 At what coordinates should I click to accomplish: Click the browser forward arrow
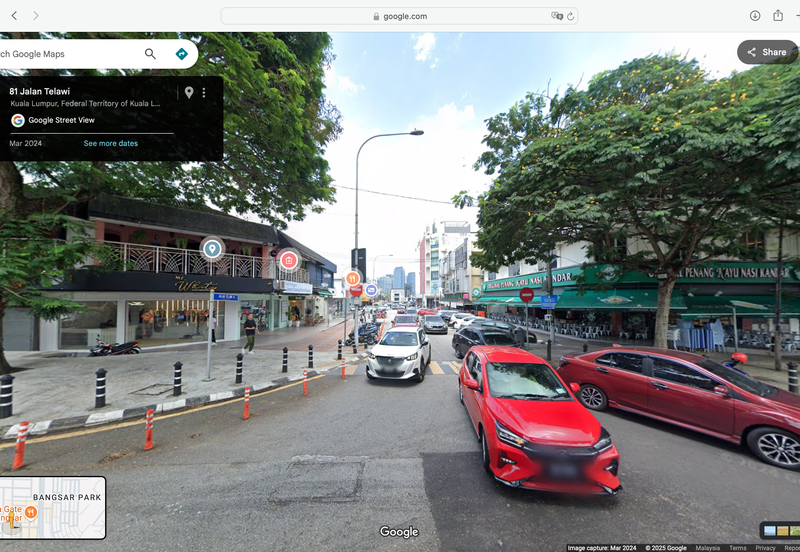coord(36,16)
